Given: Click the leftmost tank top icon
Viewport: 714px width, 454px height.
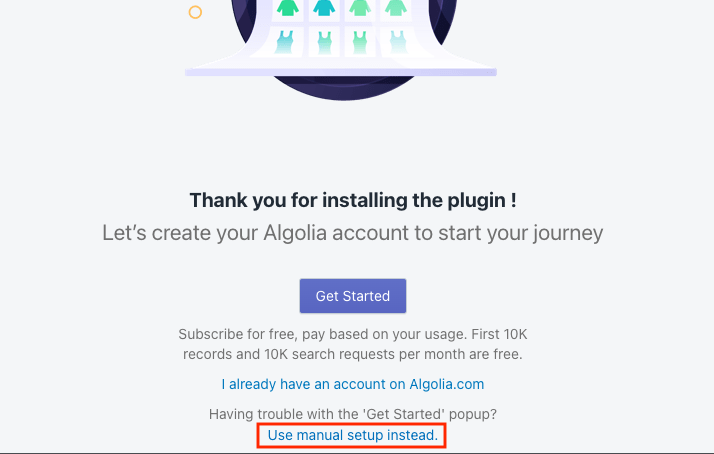Looking at the screenshot, I should pos(286,42).
